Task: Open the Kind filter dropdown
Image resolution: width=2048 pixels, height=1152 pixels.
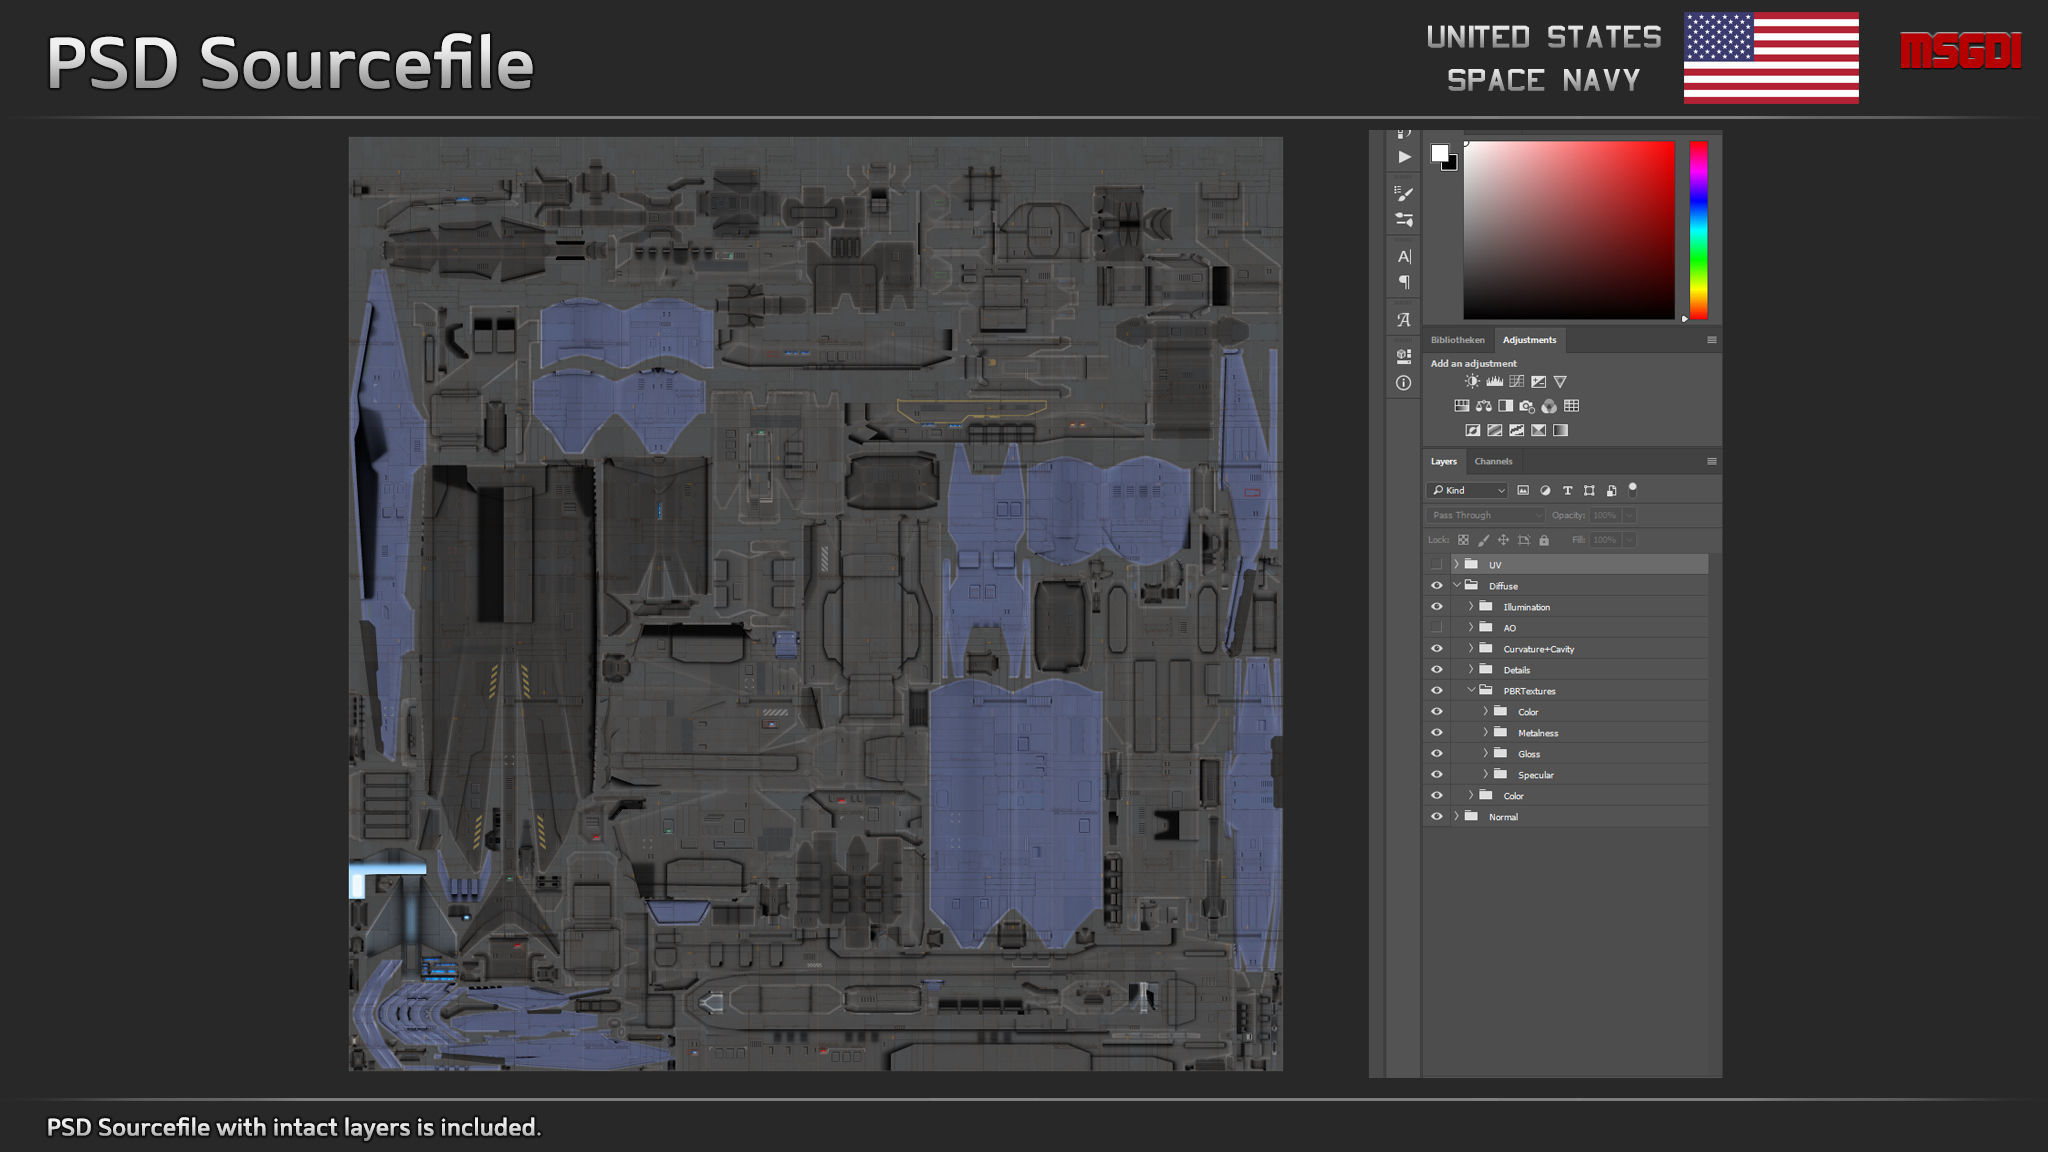Action: tap(1467, 490)
